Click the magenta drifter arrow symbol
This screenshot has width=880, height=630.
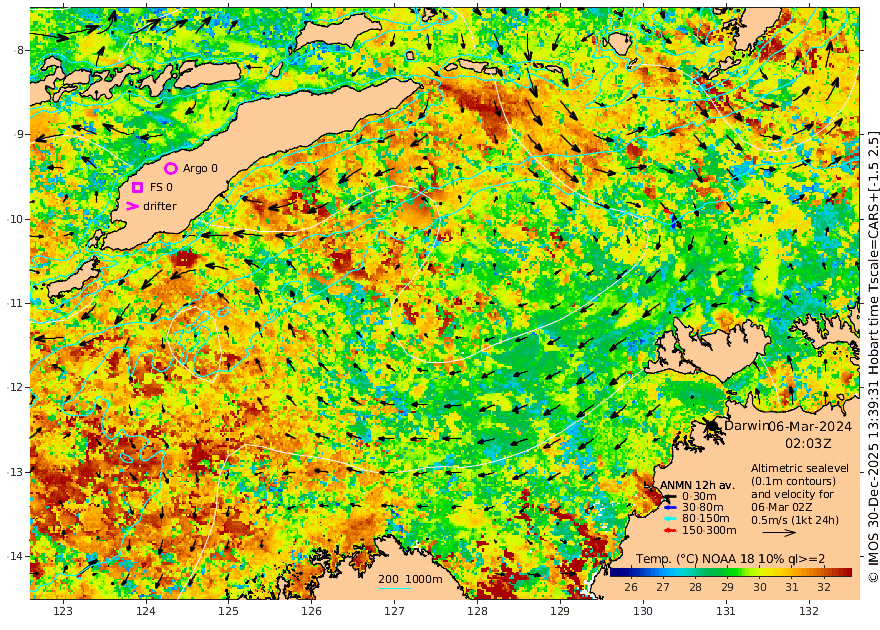(x=132, y=206)
